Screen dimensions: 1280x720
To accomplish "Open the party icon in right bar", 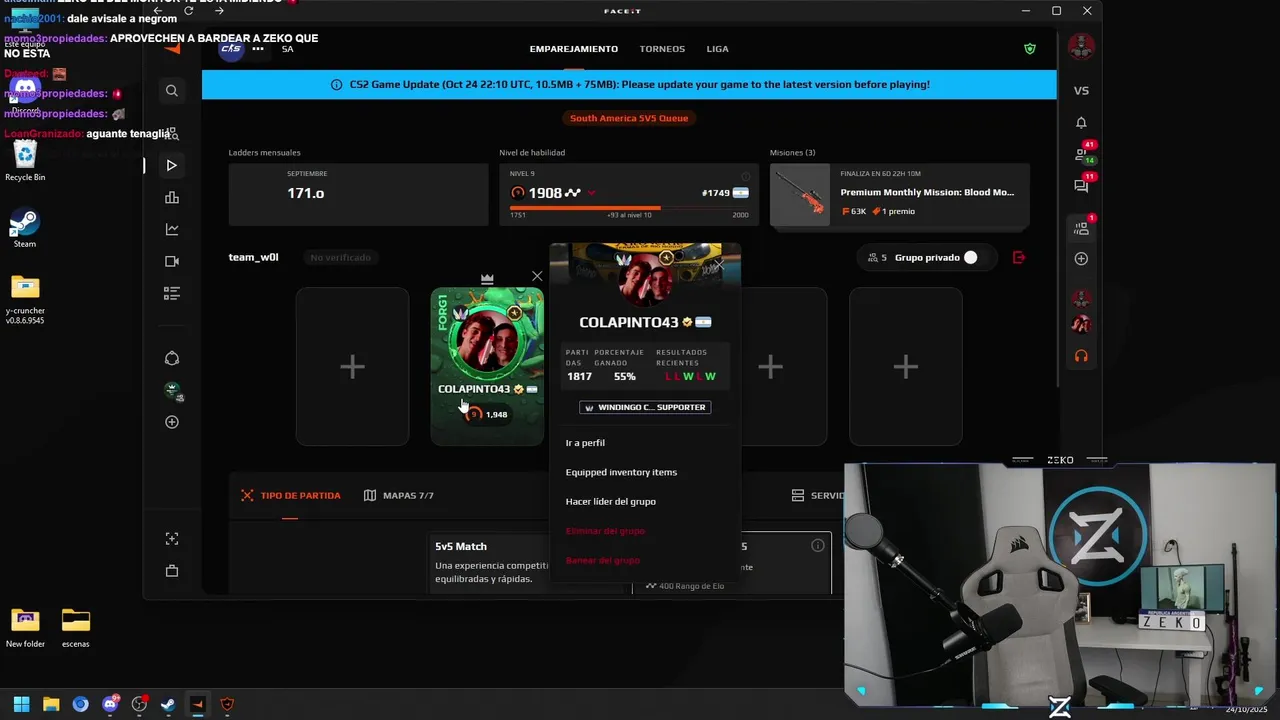I will (1081, 228).
